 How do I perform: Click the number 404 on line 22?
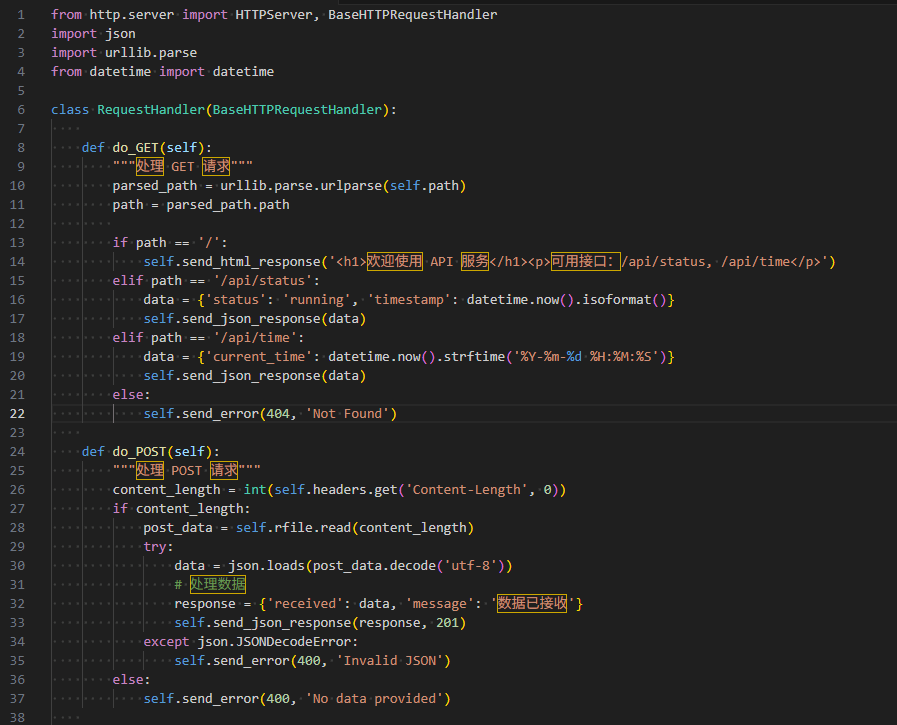(x=278, y=414)
